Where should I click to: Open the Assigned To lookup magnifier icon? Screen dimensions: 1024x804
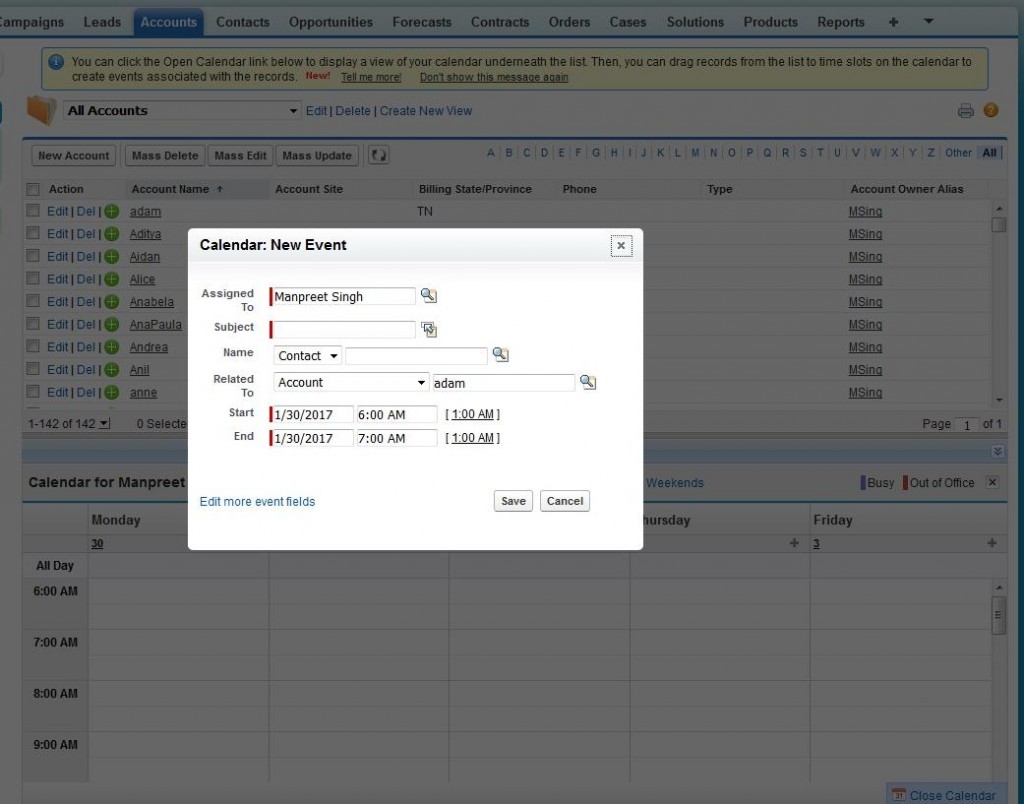(431, 296)
